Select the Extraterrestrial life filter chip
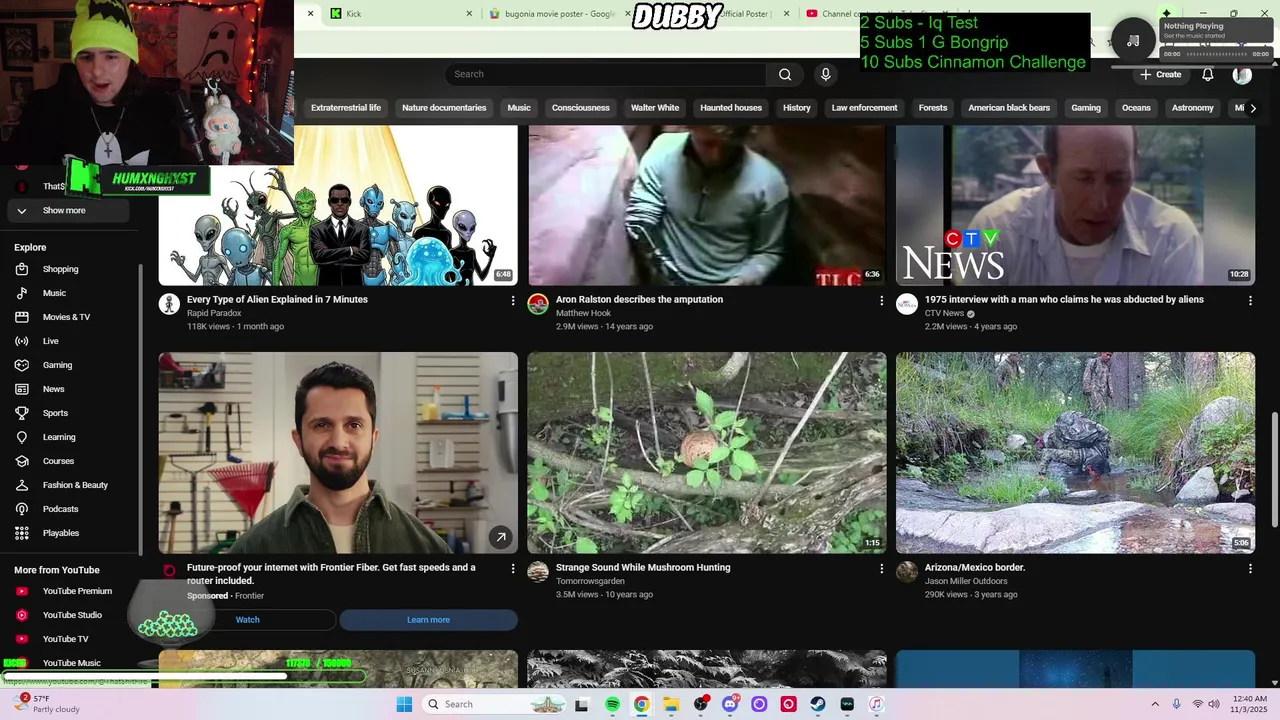The image size is (1280, 720). click(346, 108)
